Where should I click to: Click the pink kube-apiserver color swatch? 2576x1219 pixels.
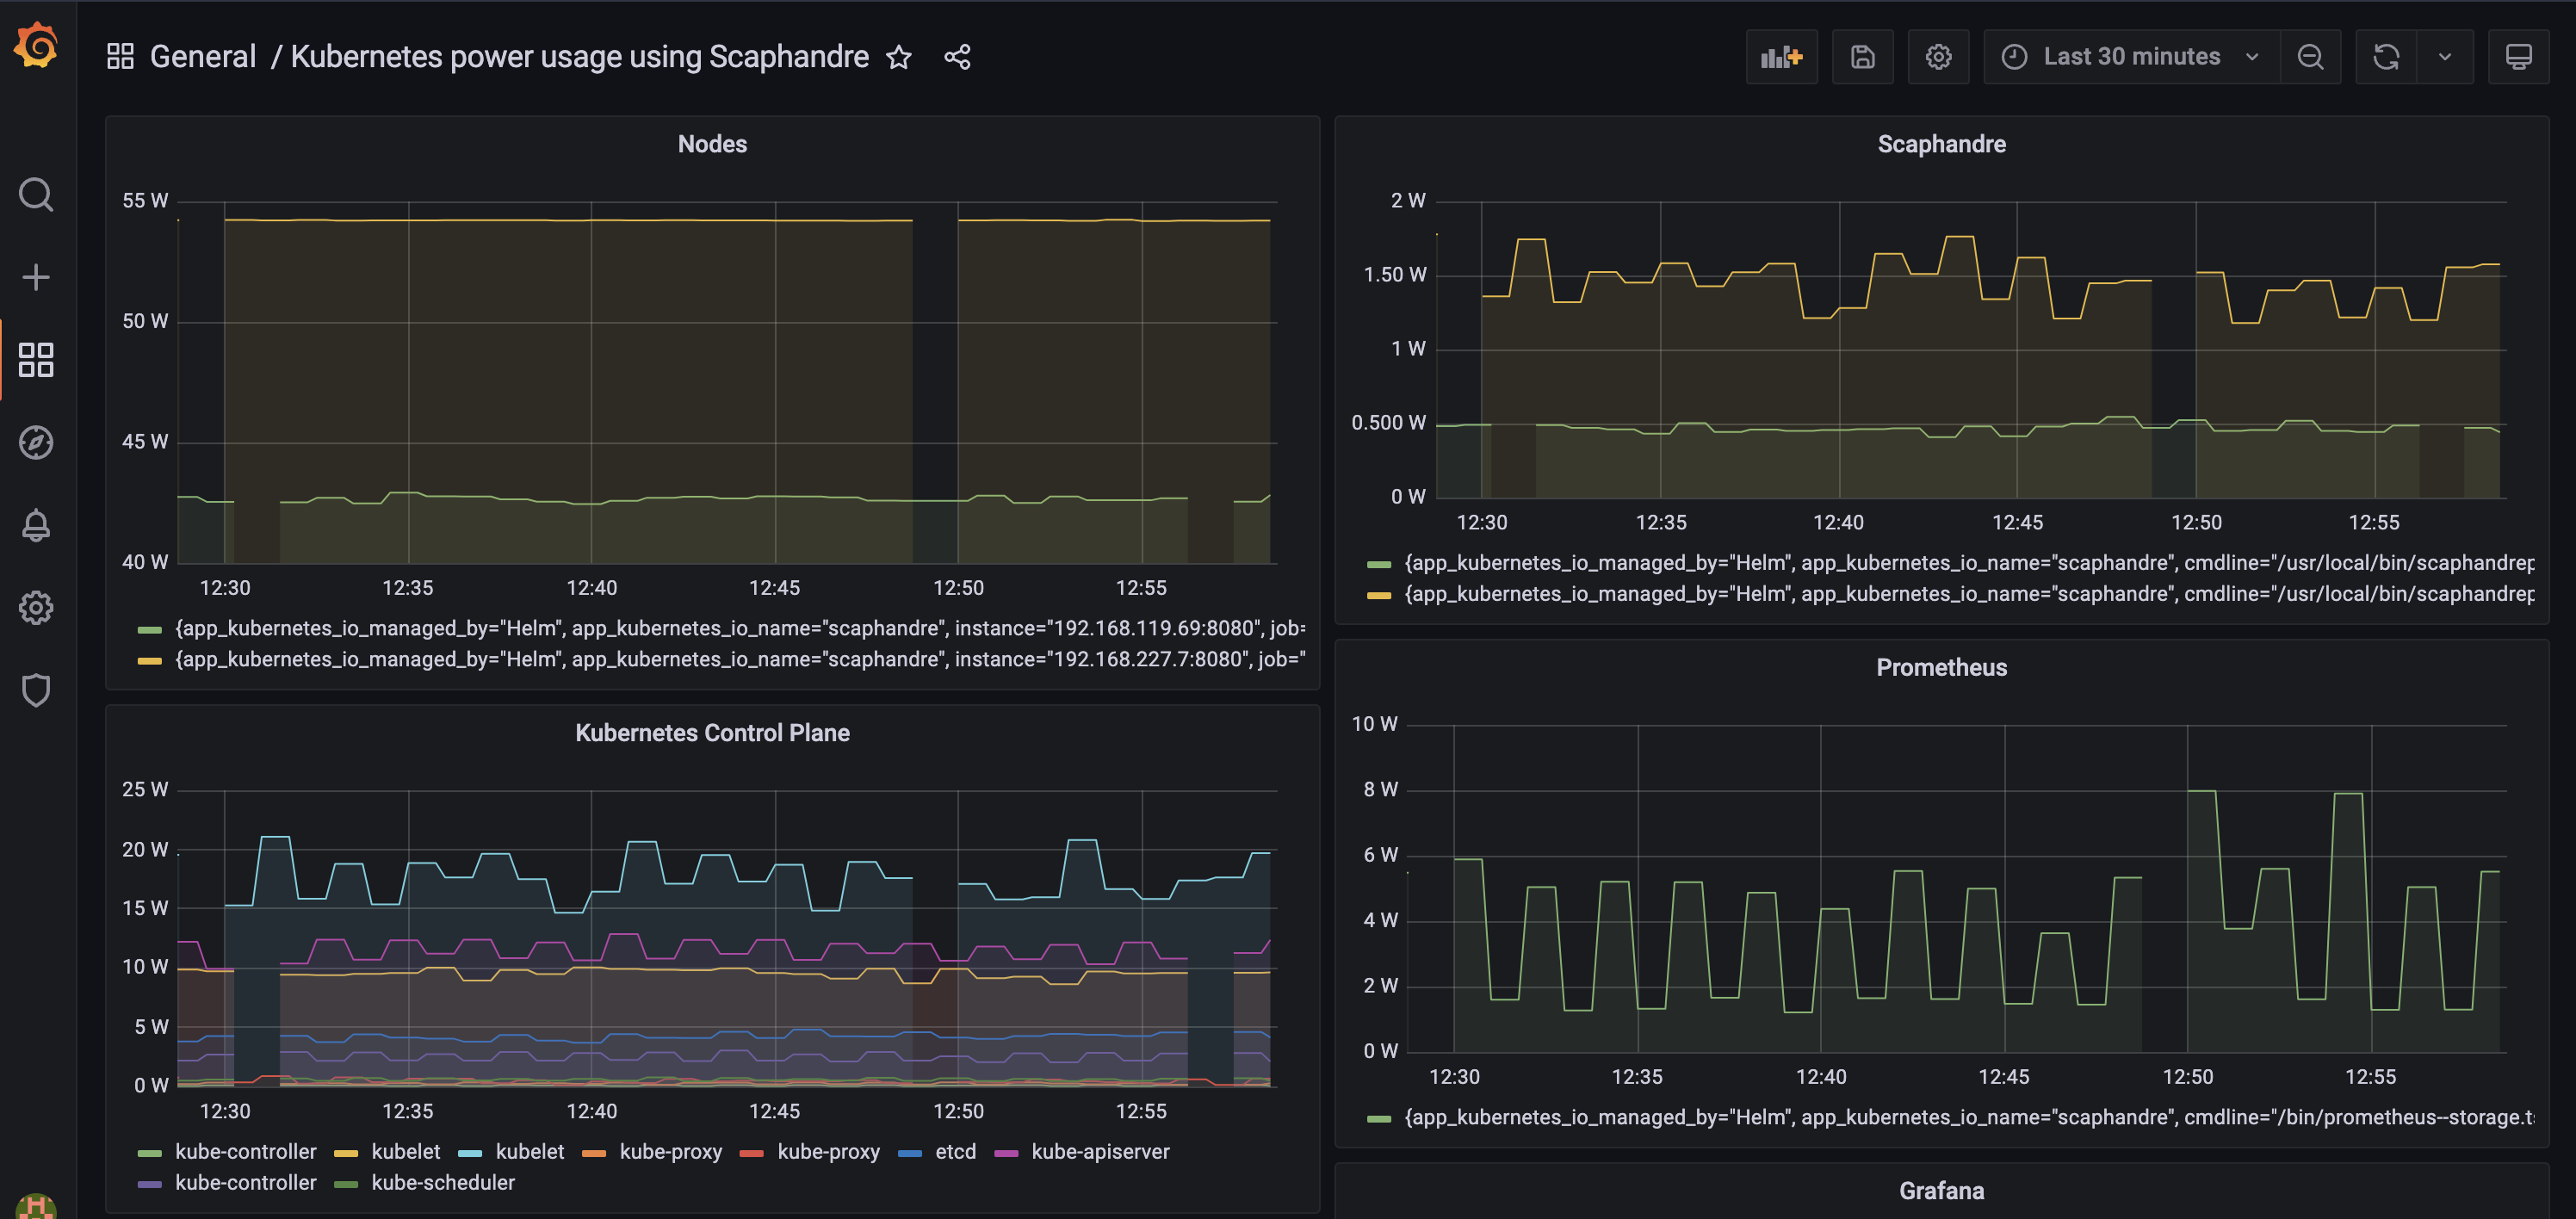click(1006, 1154)
